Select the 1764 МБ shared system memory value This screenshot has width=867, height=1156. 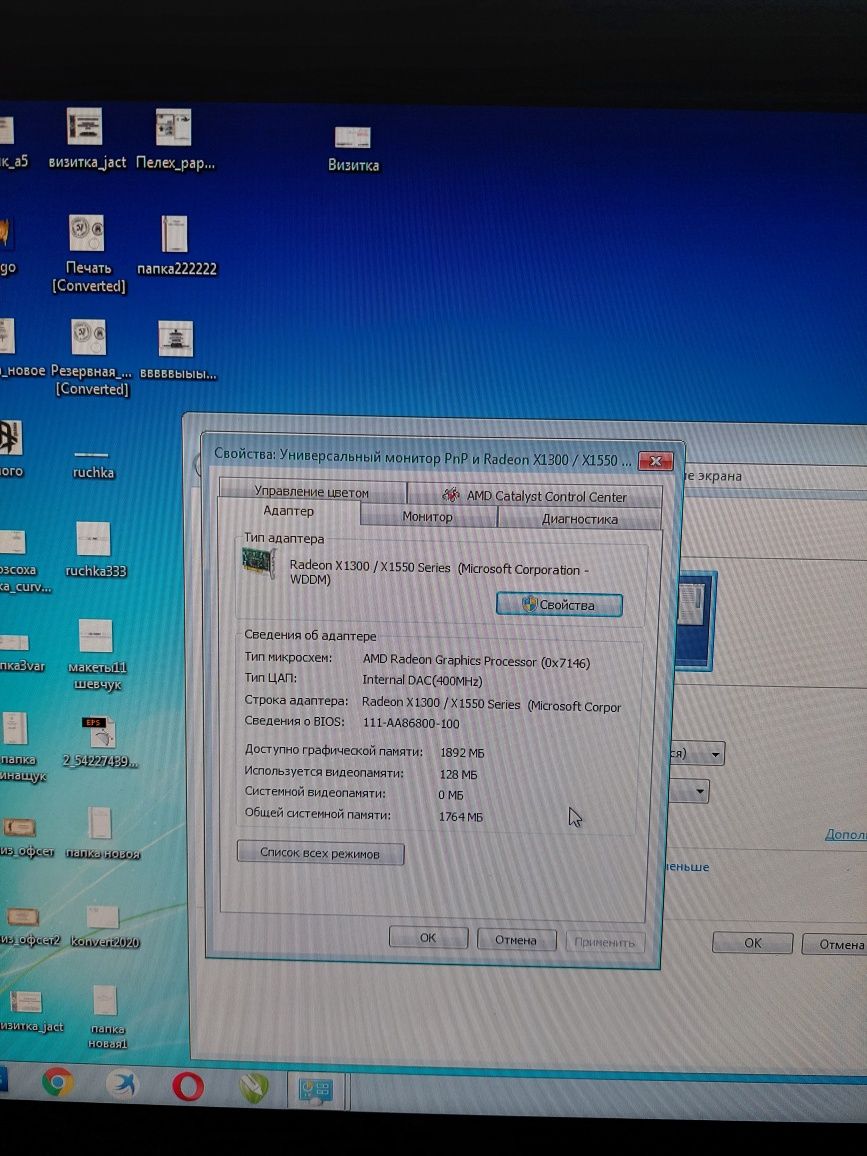461,817
